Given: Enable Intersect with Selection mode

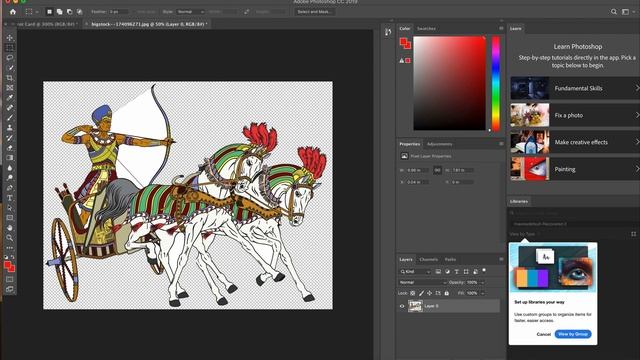Looking at the screenshot, I should coord(80,12).
